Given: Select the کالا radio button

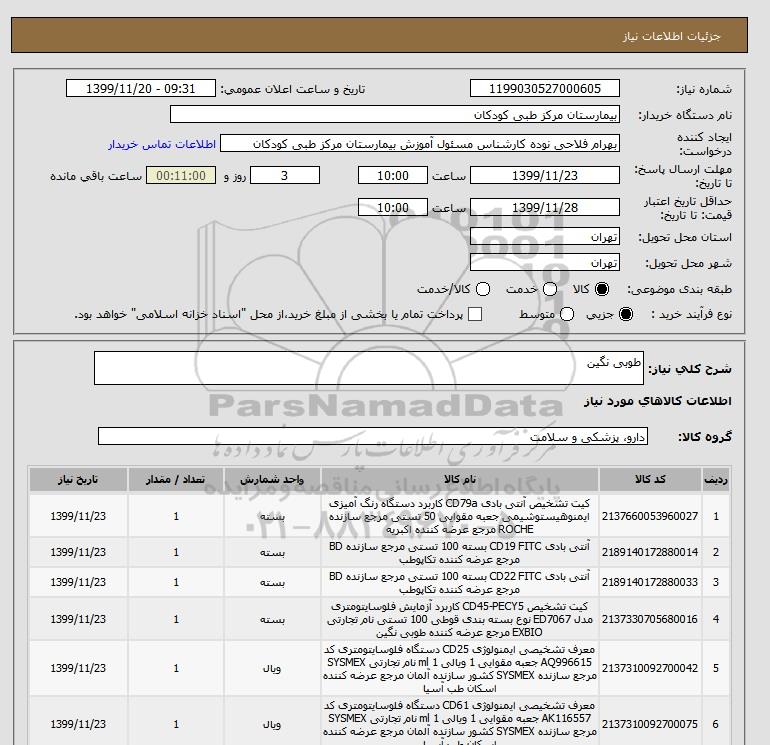Looking at the screenshot, I should tap(602, 289).
